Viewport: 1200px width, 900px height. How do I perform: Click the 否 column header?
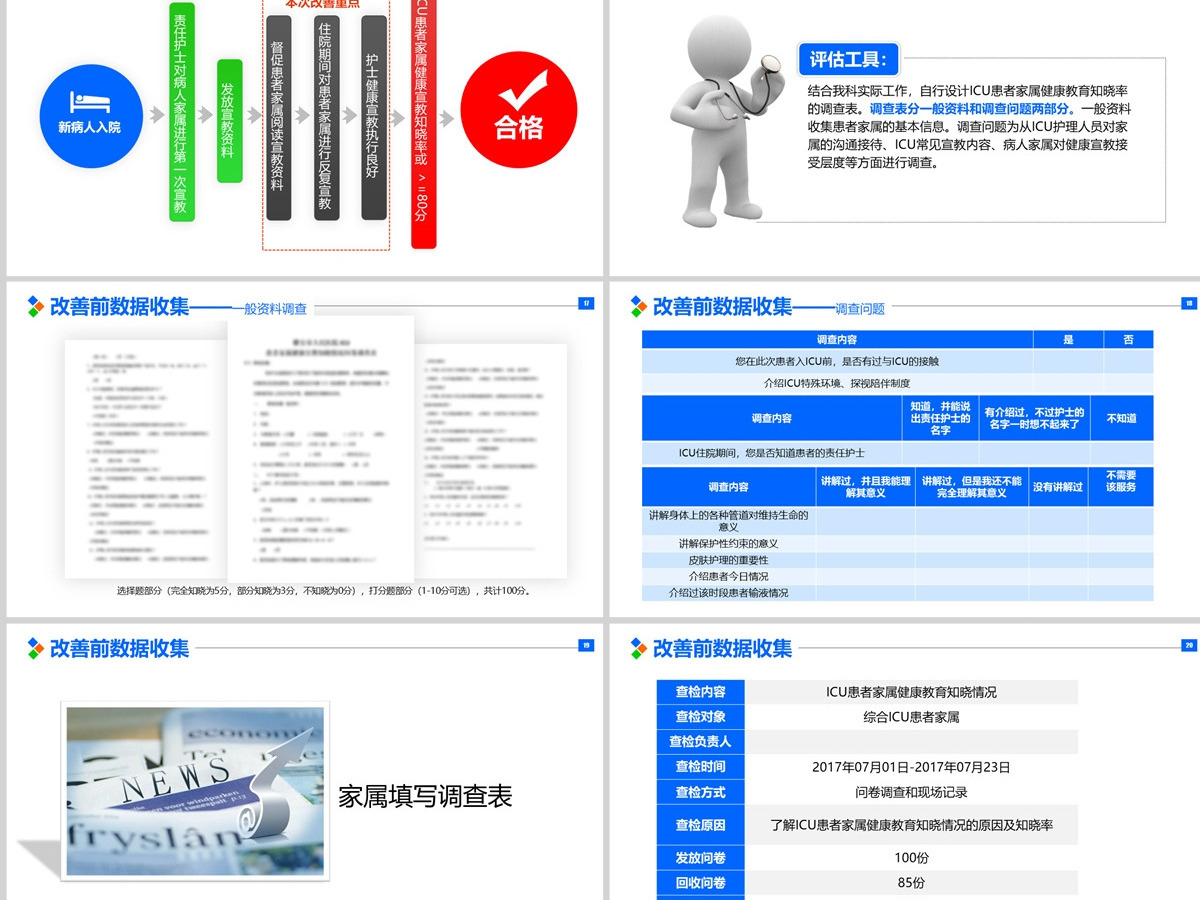point(1128,340)
